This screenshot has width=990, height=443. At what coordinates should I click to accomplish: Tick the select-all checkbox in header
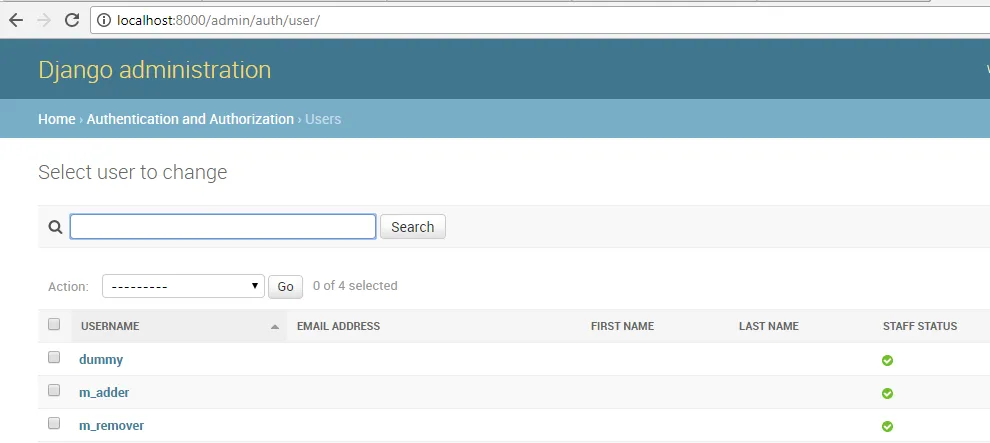(x=54, y=324)
